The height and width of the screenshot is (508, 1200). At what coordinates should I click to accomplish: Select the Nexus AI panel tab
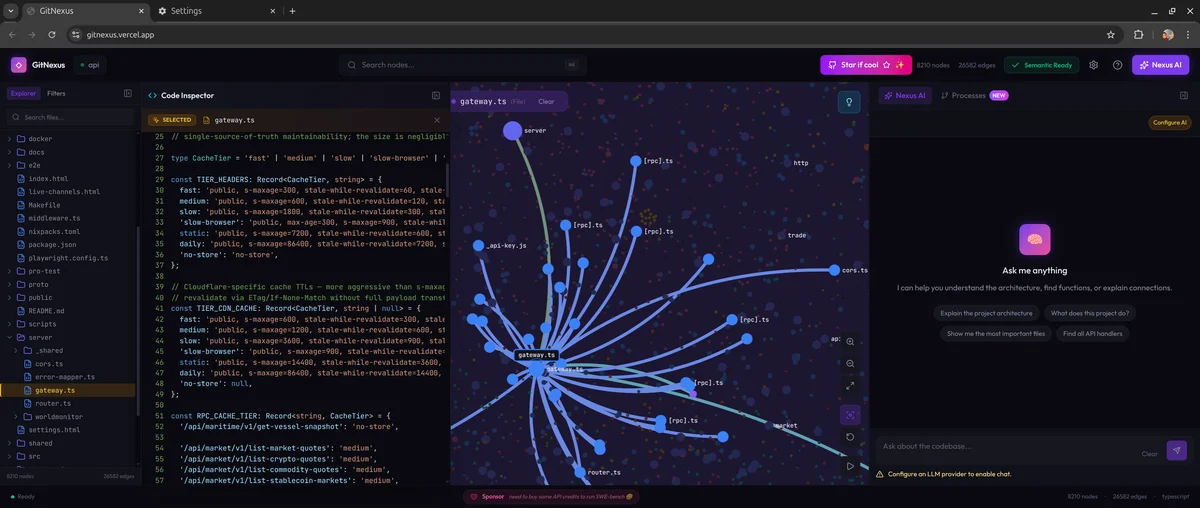[x=905, y=96]
